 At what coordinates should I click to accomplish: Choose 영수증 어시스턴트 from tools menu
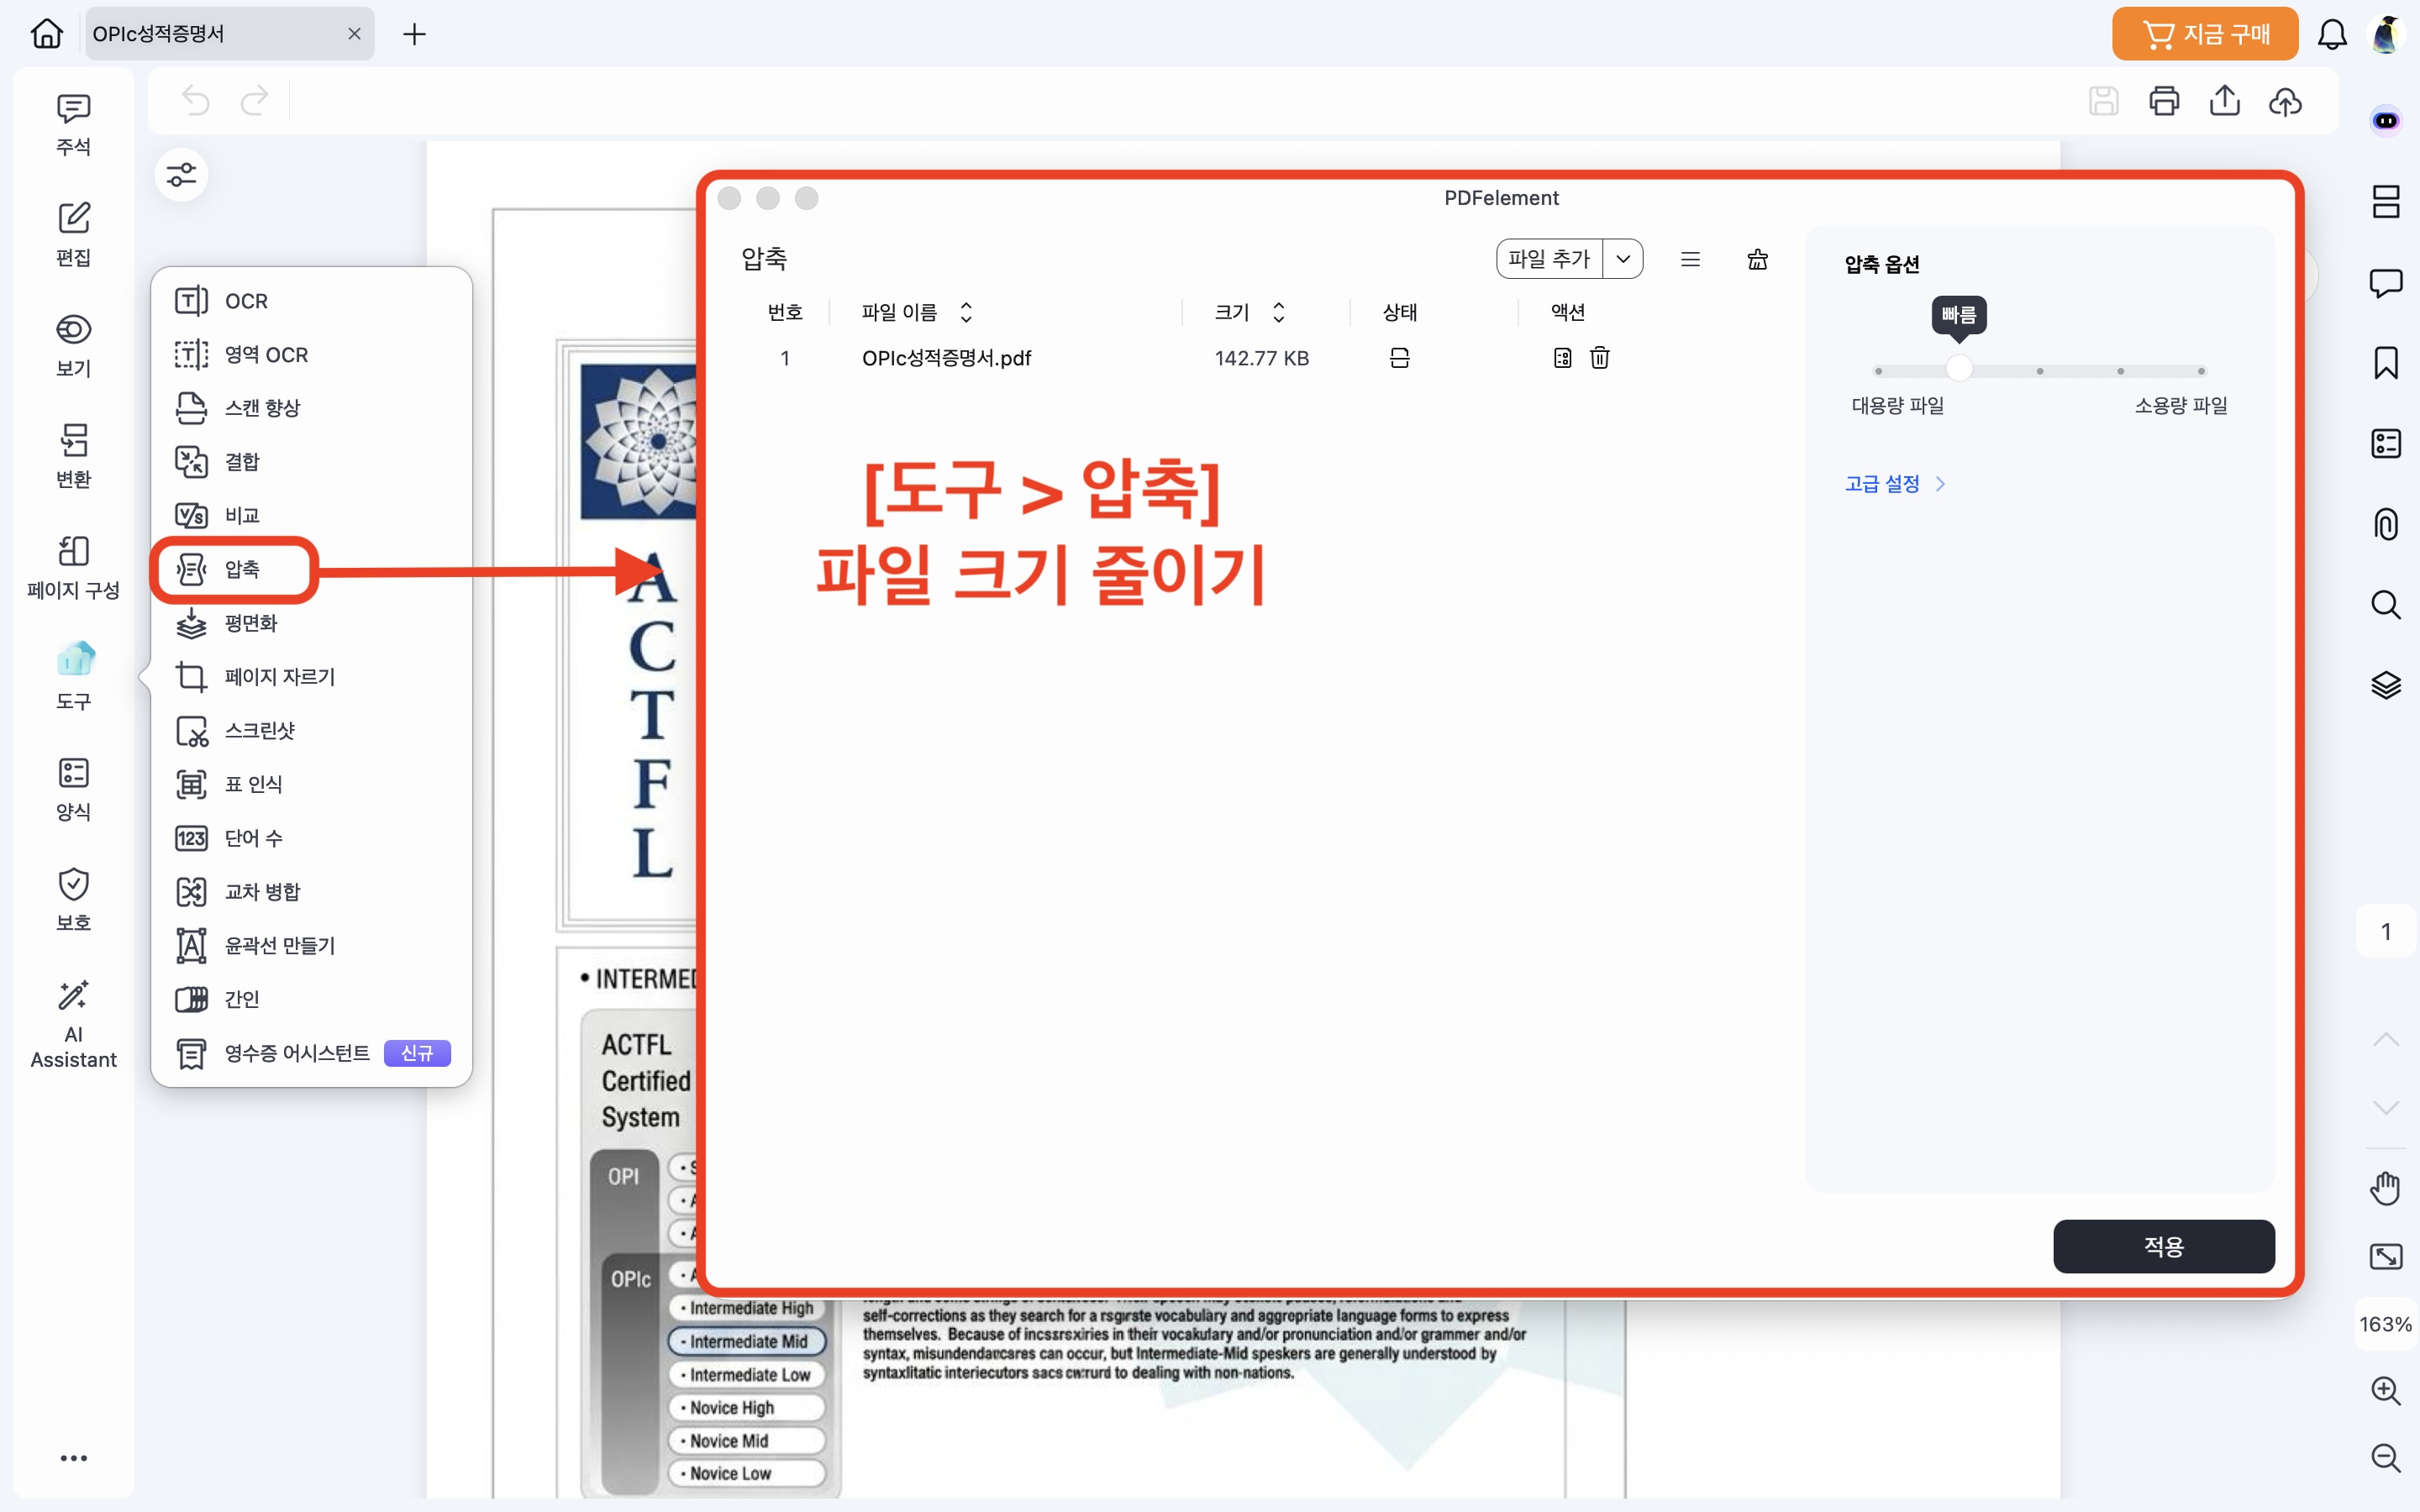(311, 1054)
